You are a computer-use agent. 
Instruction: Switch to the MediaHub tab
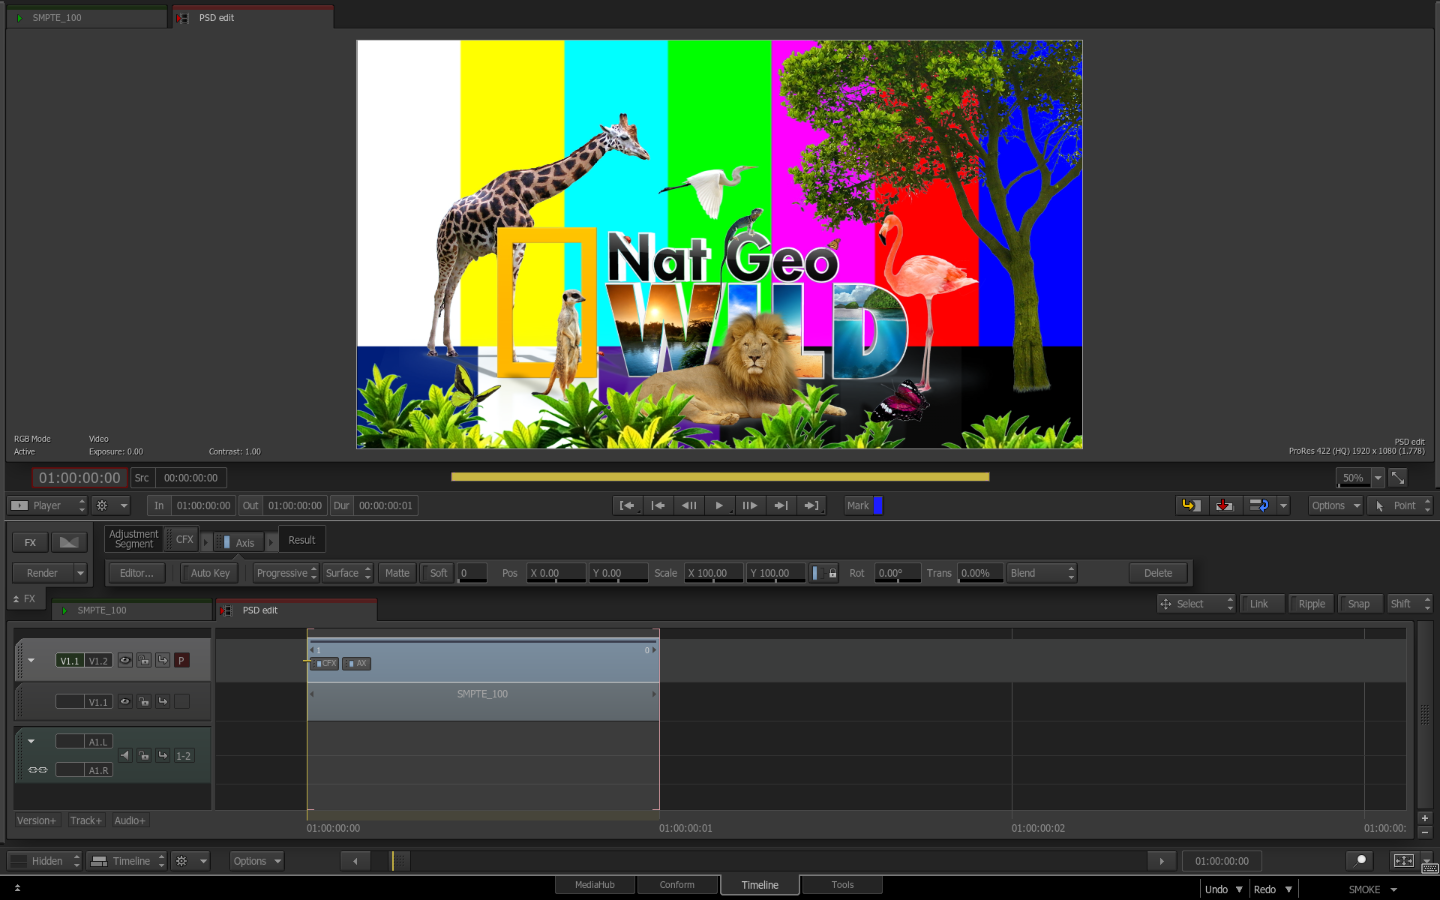click(595, 885)
